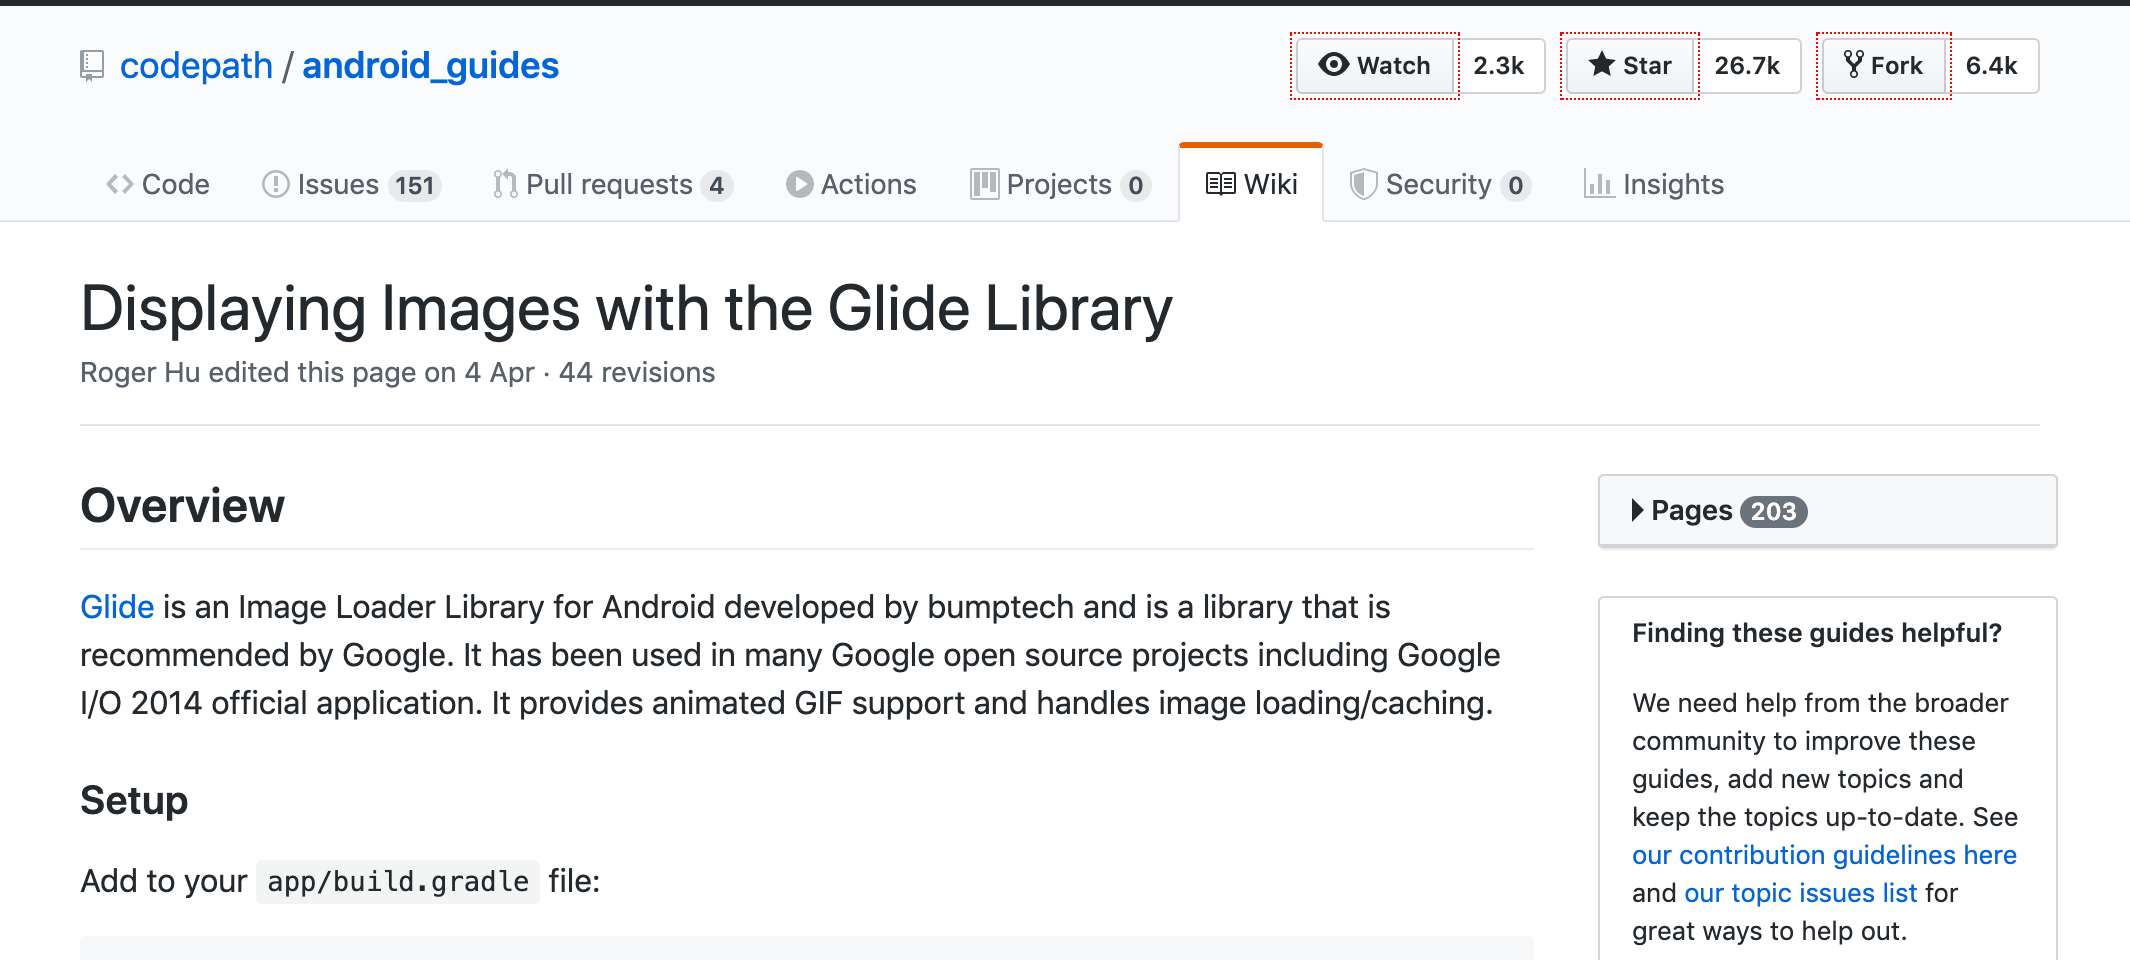2130x960 pixels.
Task: Open the codepath owner link
Action: tap(196, 66)
